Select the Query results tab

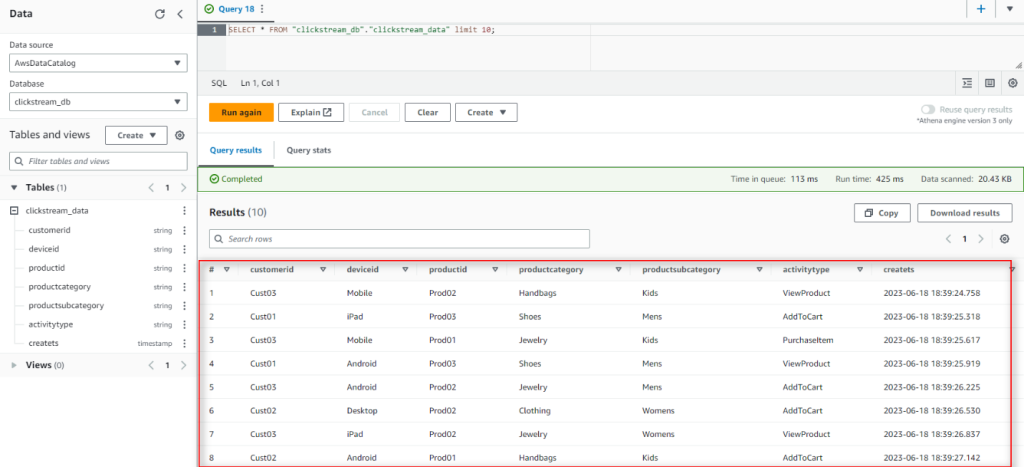point(235,150)
